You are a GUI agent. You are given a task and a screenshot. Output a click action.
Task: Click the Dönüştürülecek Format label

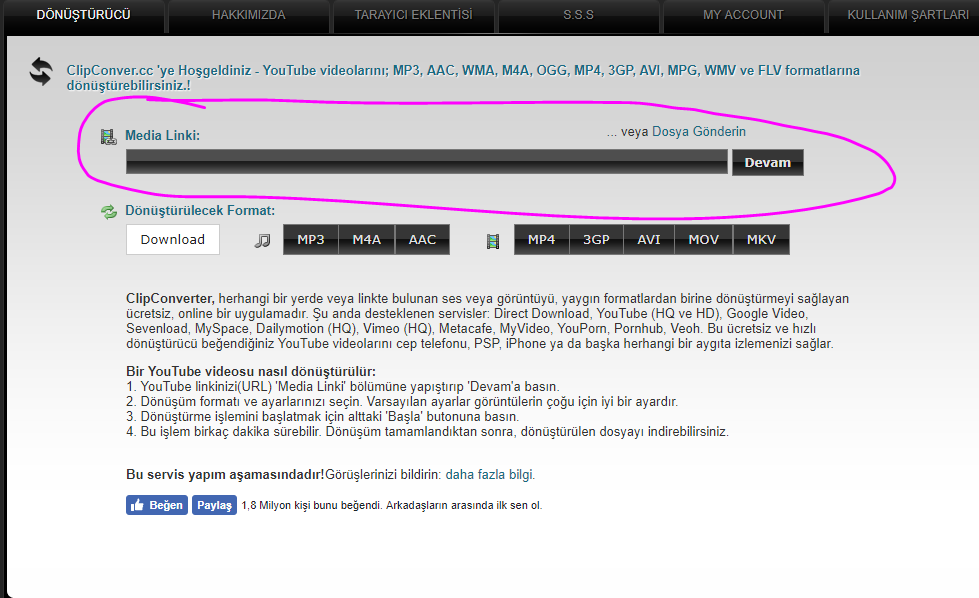(200, 210)
